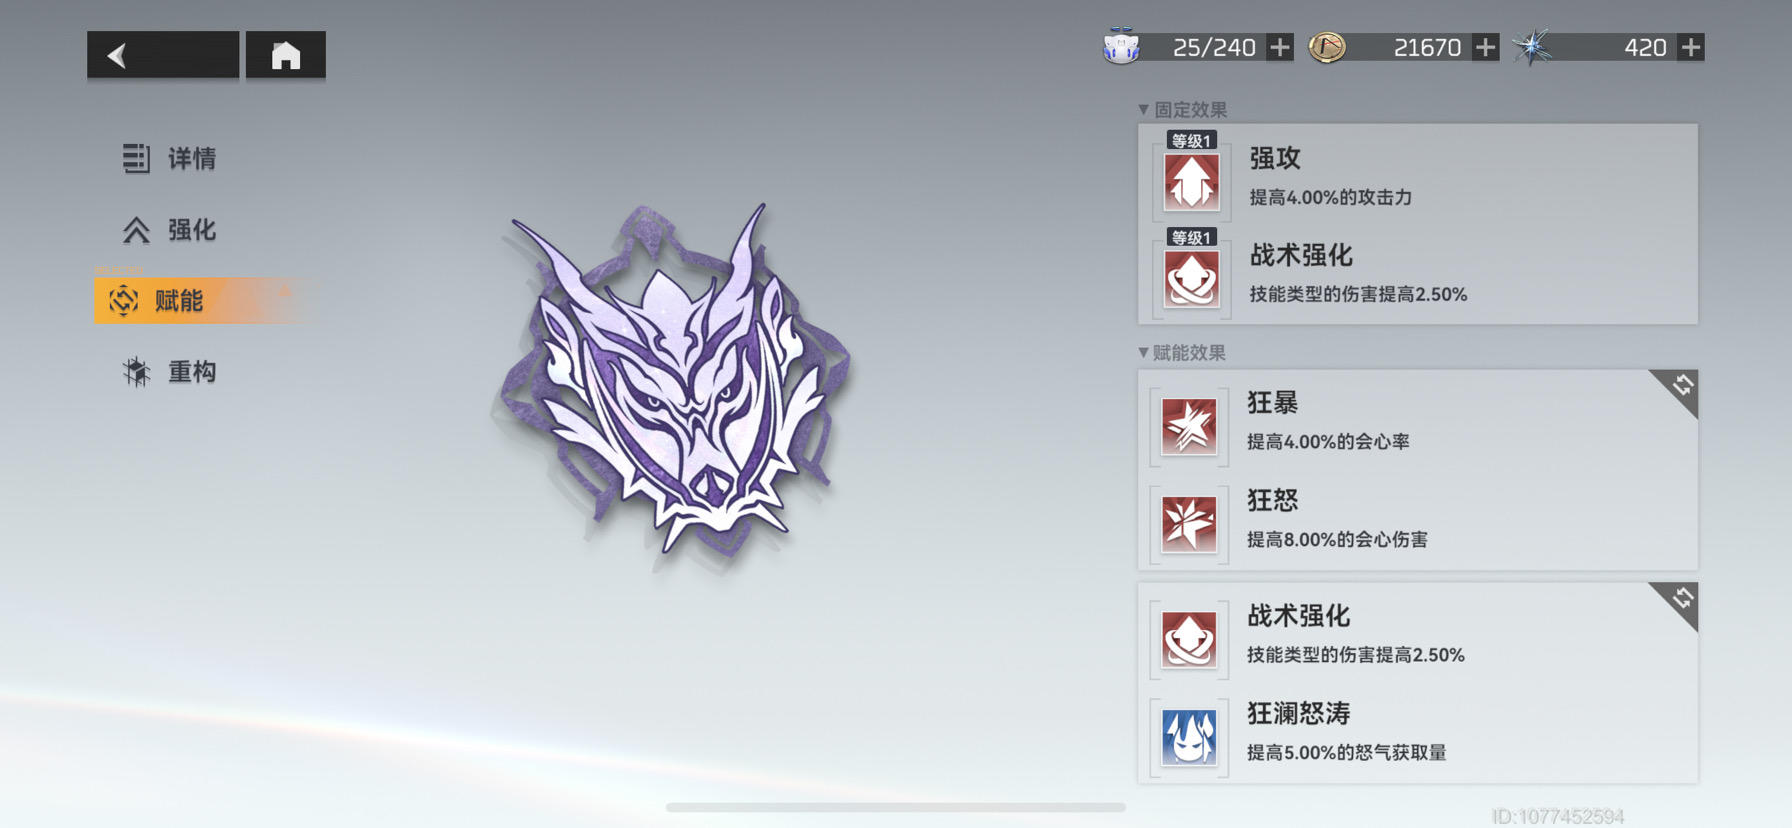This screenshot has width=1792, height=828.
Task: Click the 详情 list icon
Action: coord(136,158)
